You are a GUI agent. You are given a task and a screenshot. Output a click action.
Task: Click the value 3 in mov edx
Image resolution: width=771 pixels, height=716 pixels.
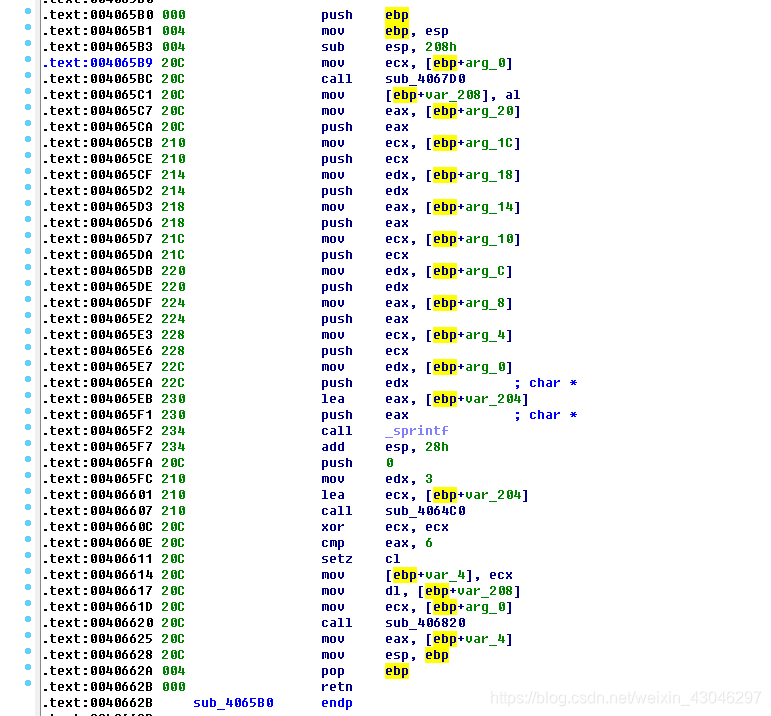click(429, 479)
